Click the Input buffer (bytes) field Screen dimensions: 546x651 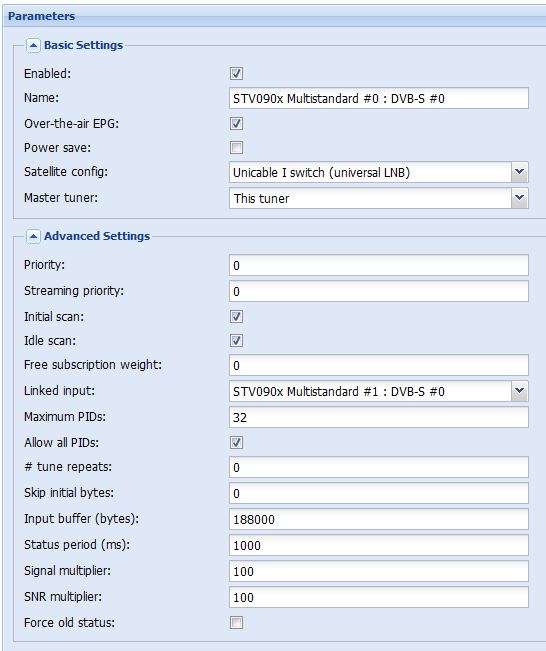(x=379, y=519)
